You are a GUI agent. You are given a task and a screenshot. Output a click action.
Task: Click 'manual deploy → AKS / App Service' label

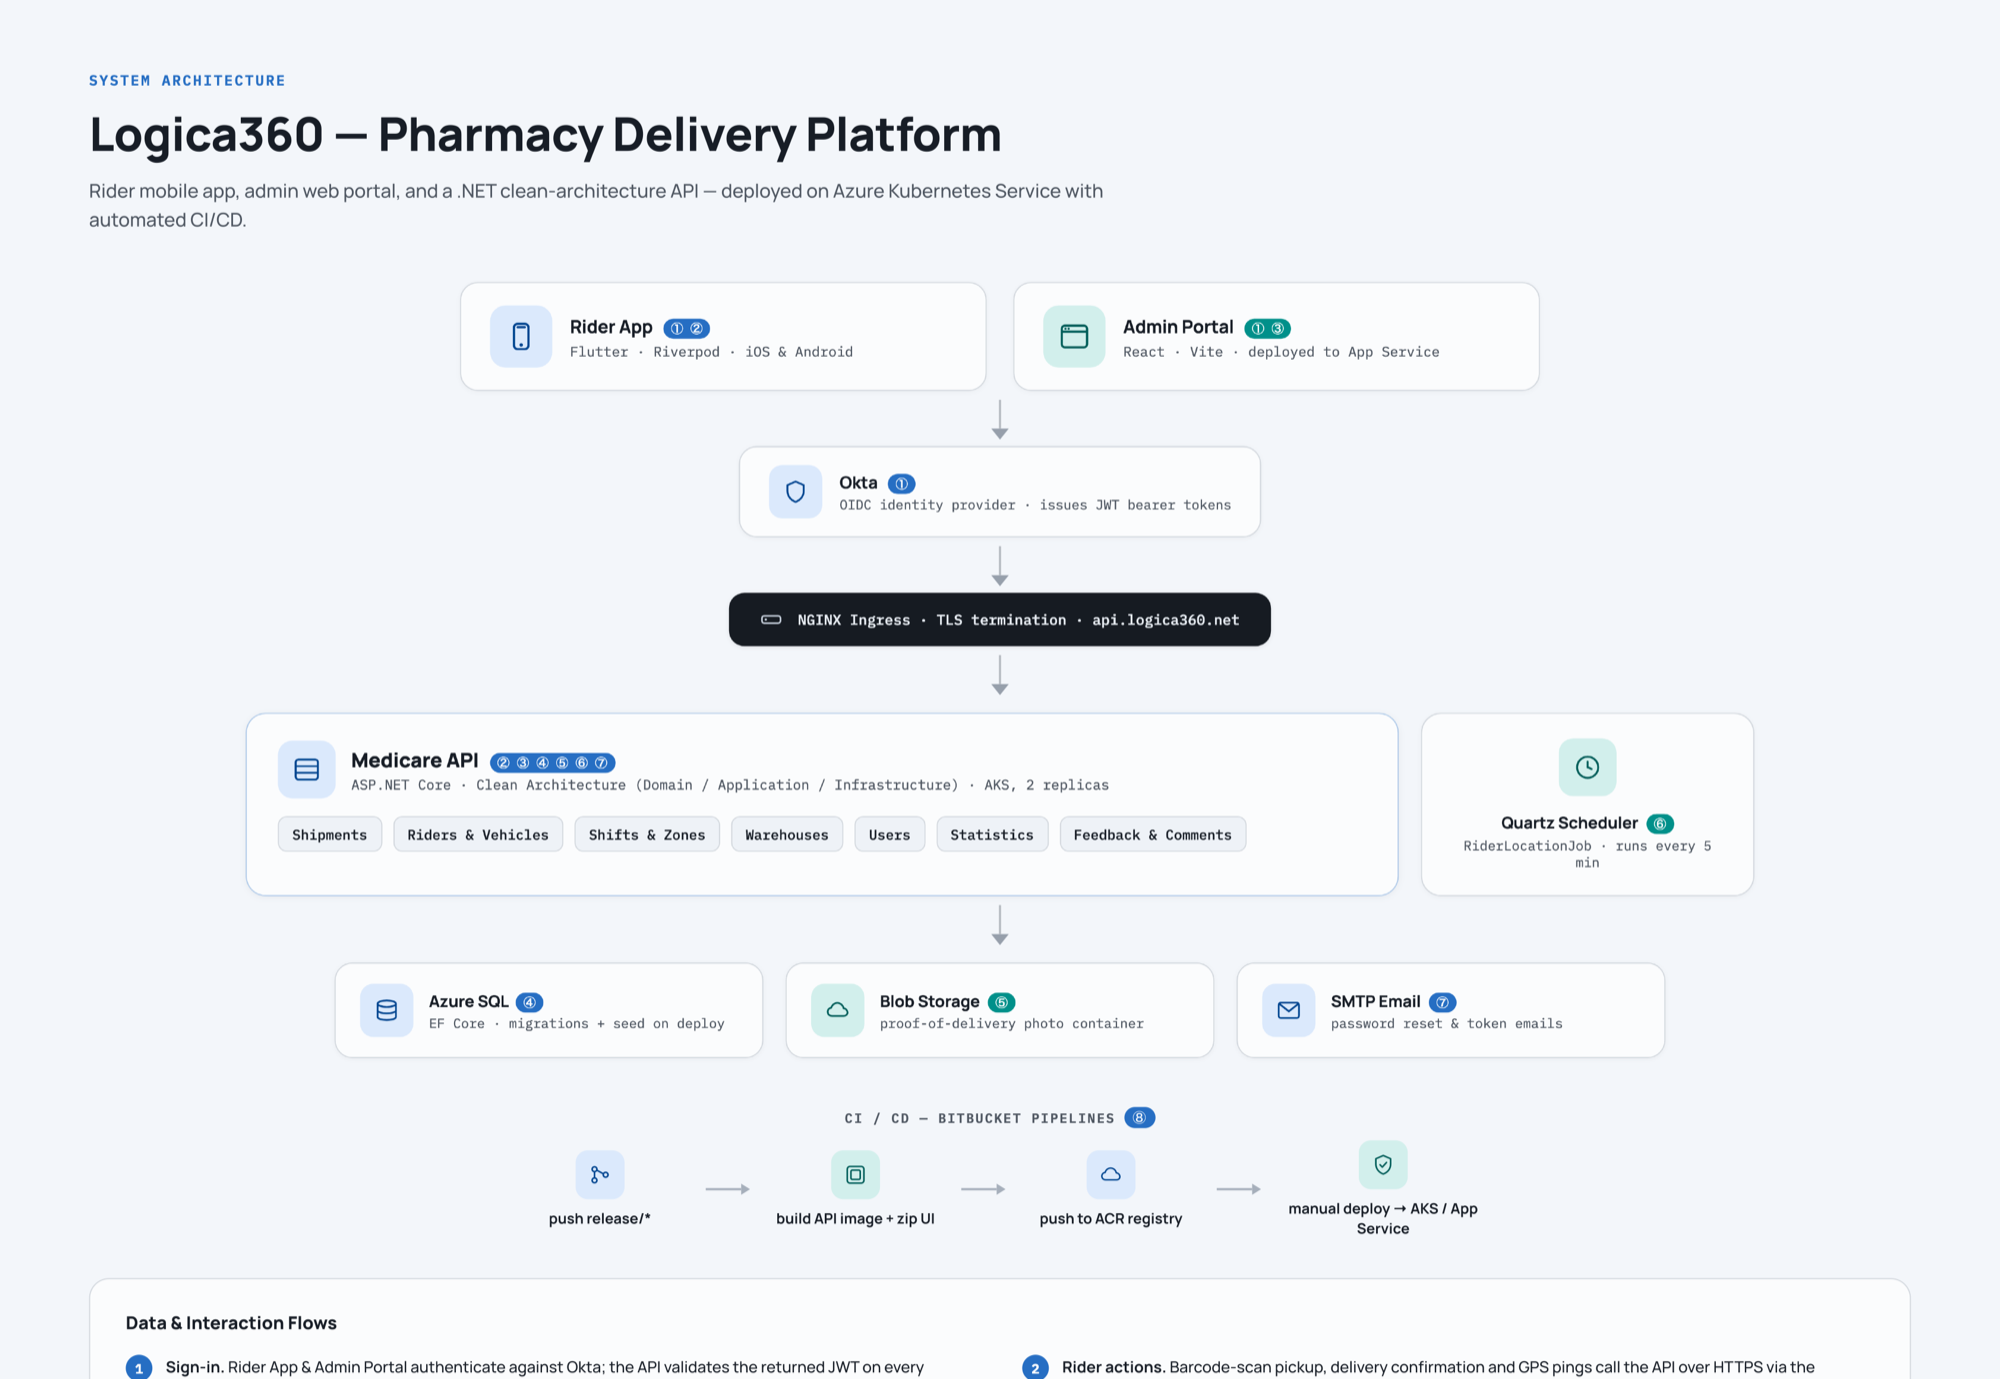1383,1219
